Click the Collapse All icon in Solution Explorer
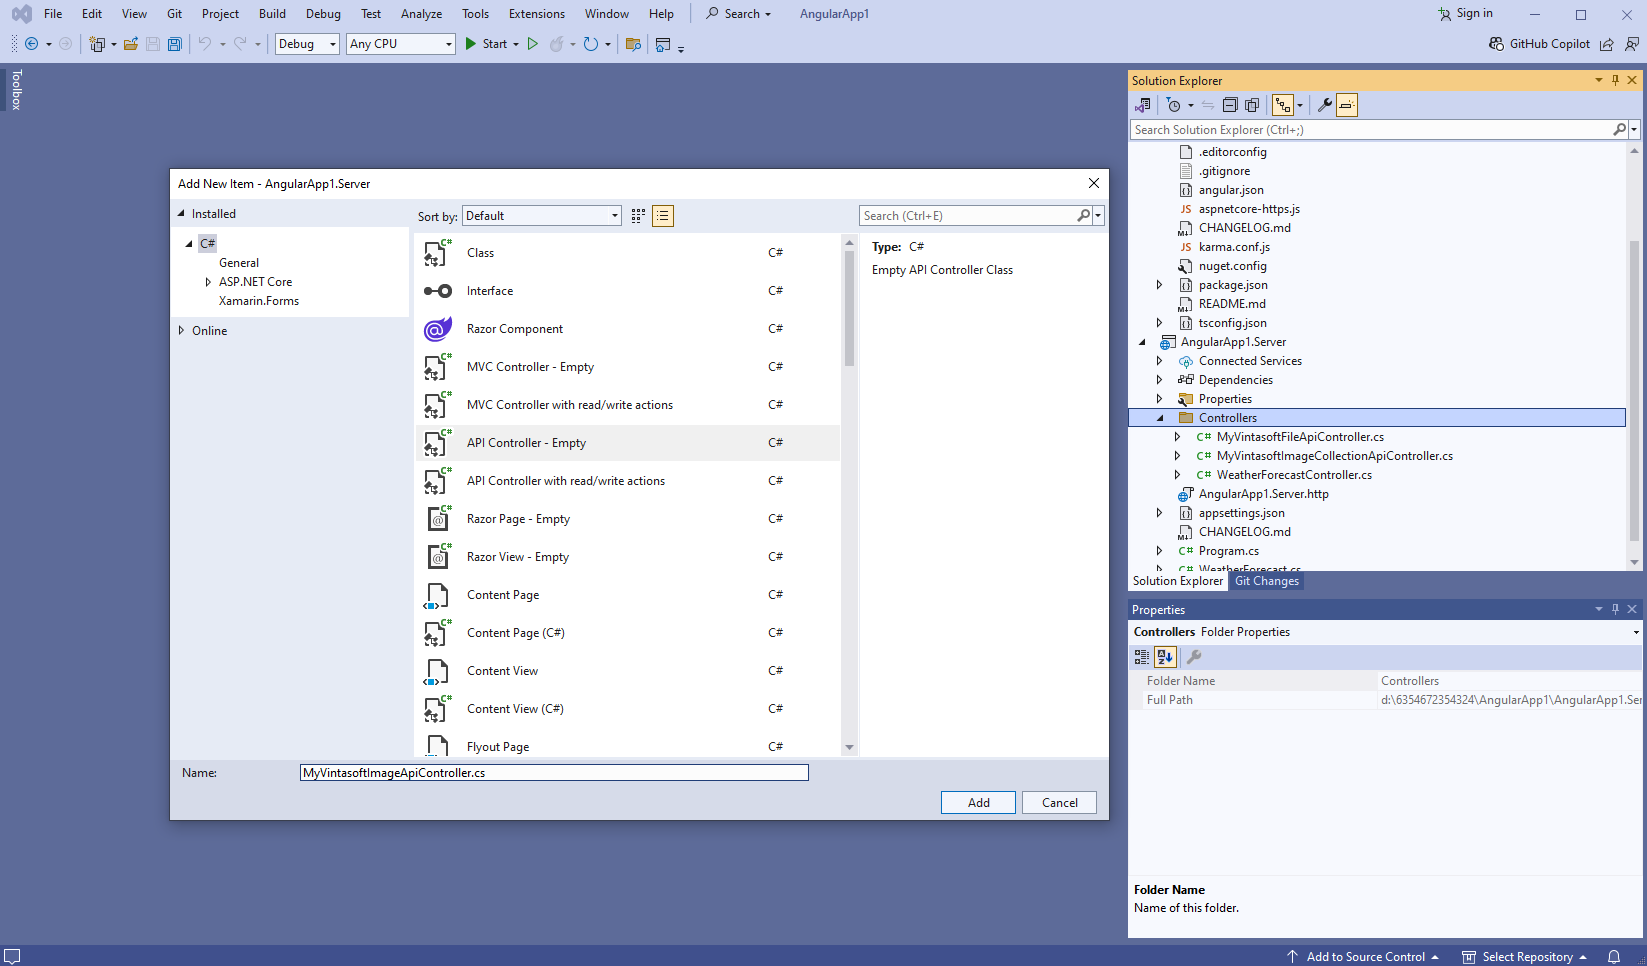 [1230, 105]
